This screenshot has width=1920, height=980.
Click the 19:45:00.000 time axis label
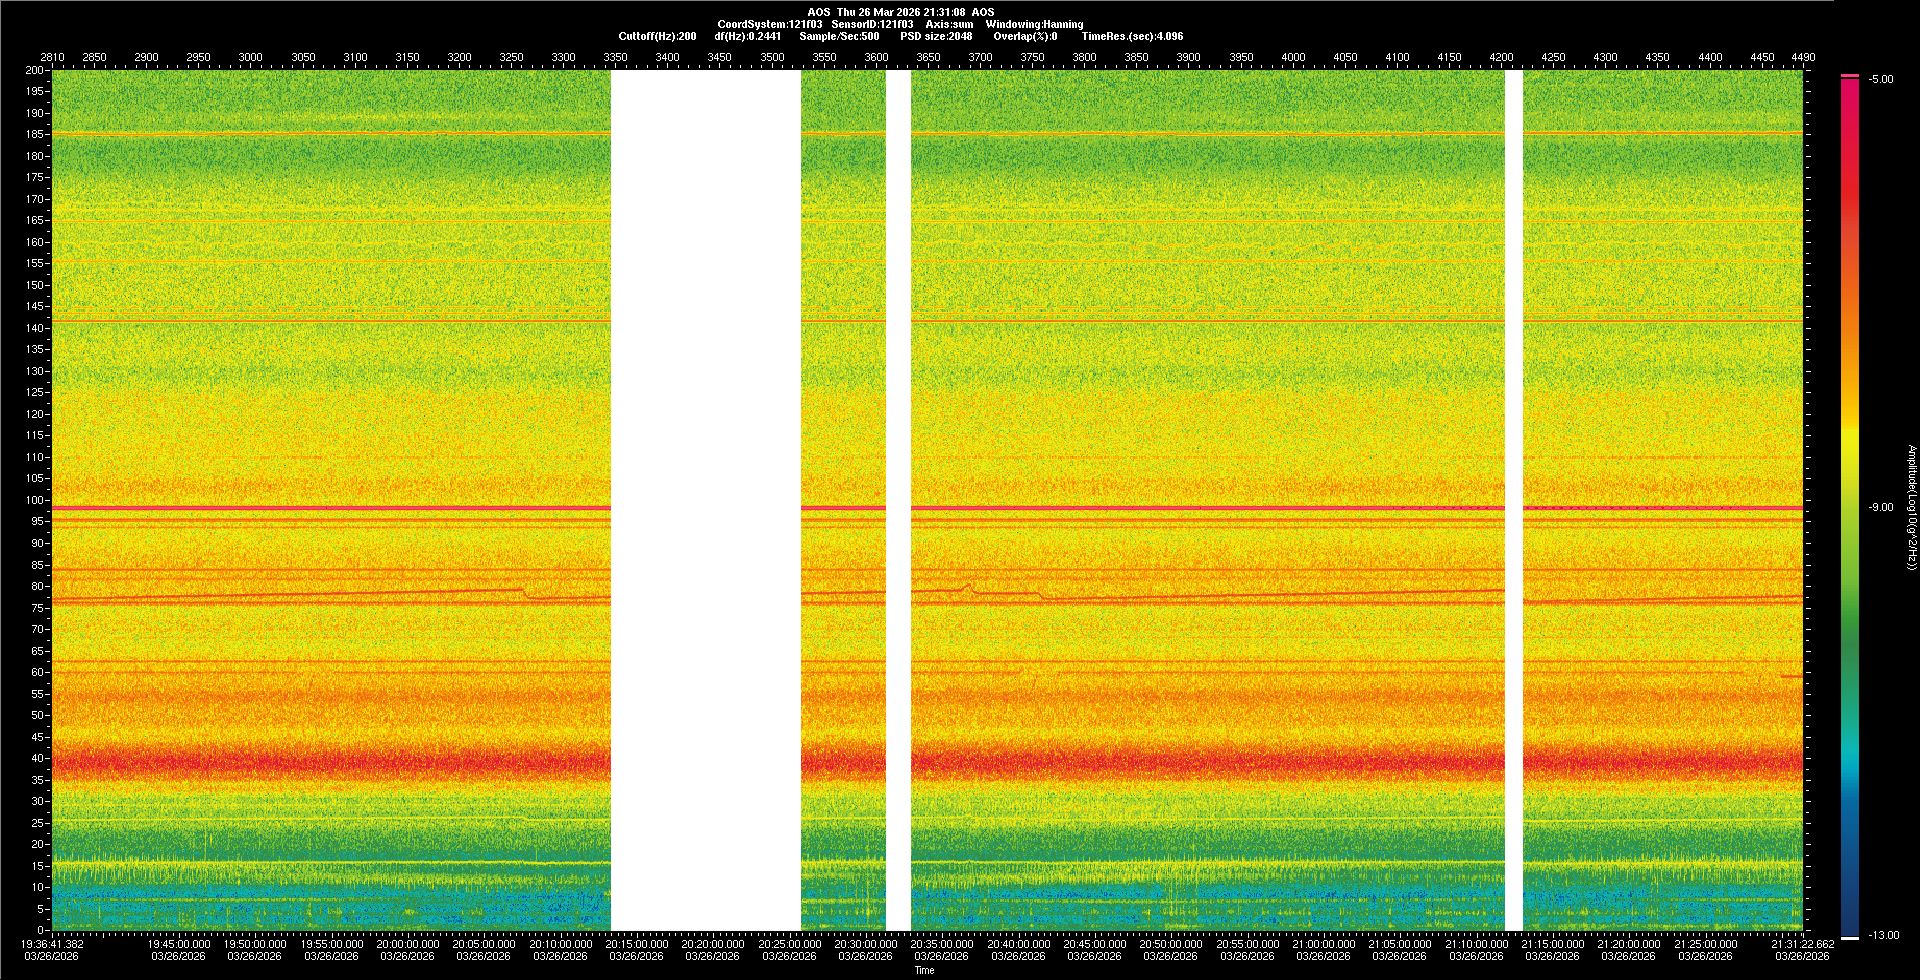tap(179, 943)
